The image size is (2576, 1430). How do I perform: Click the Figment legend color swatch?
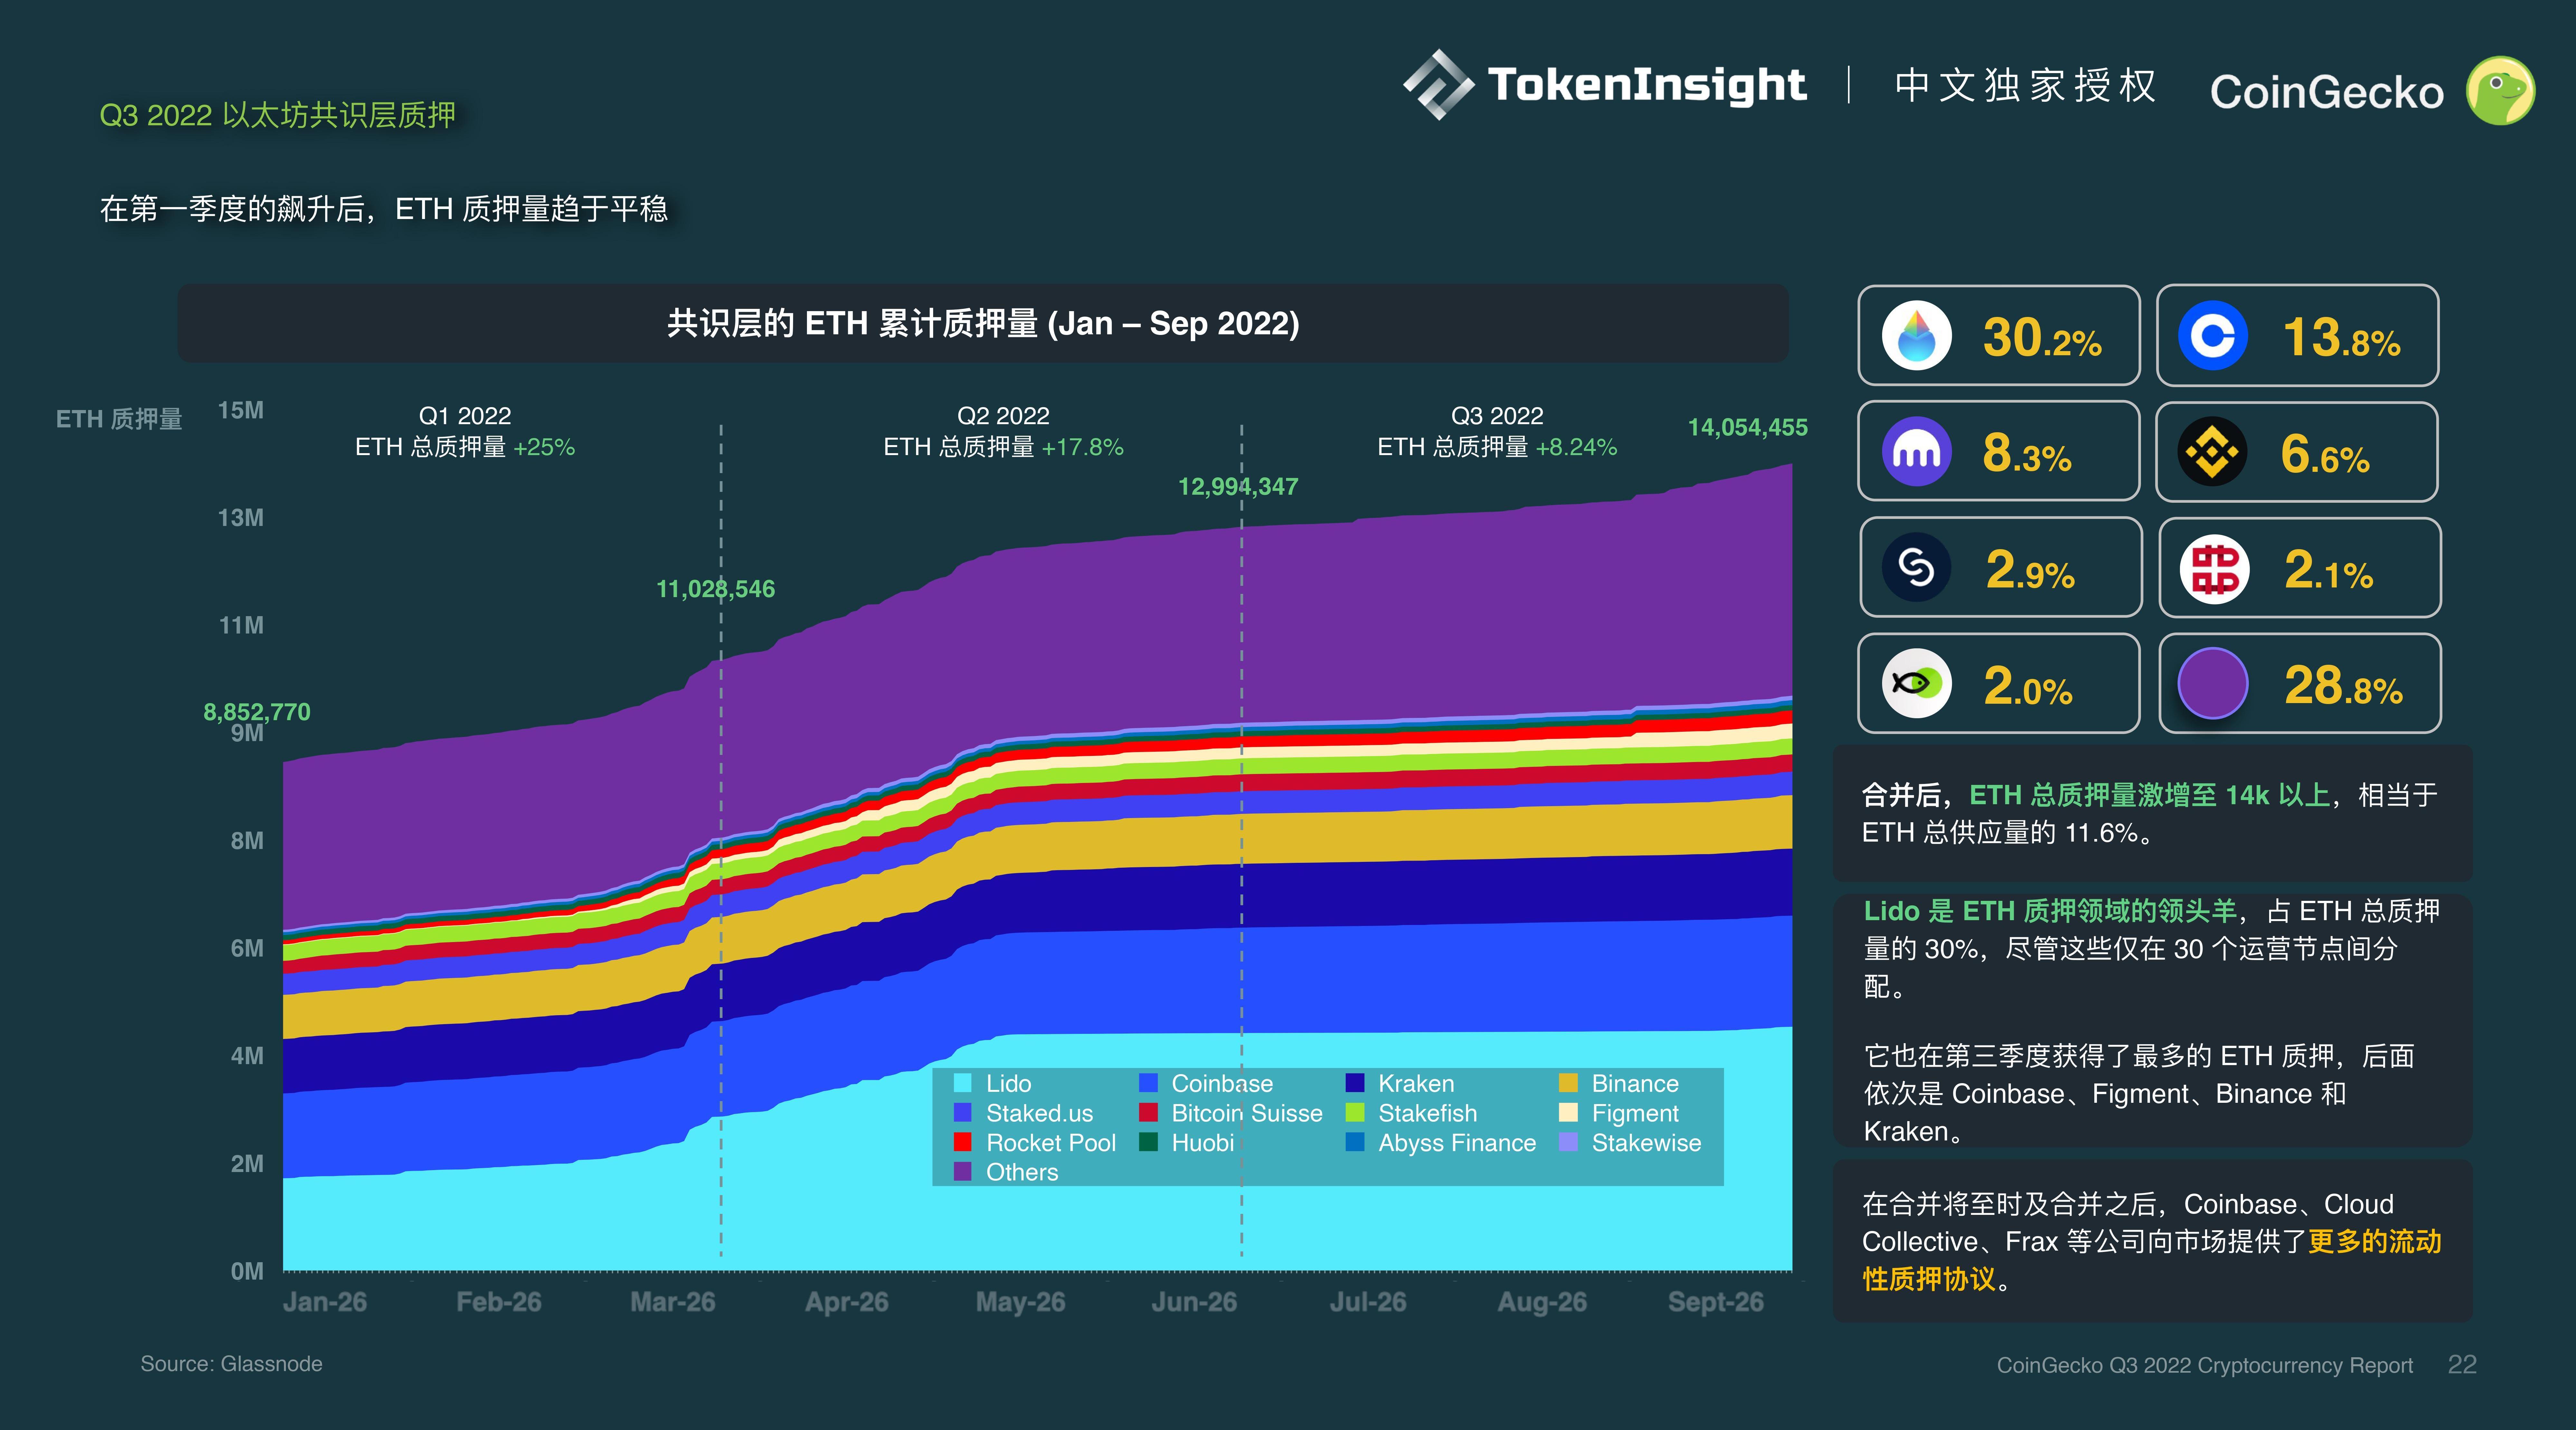(x=1568, y=1113)
